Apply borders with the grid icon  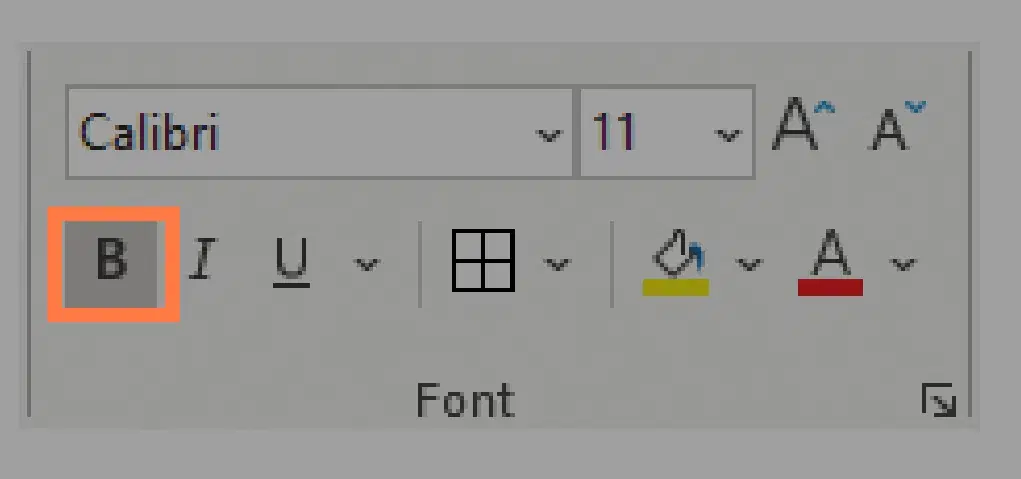click(483, 260)
